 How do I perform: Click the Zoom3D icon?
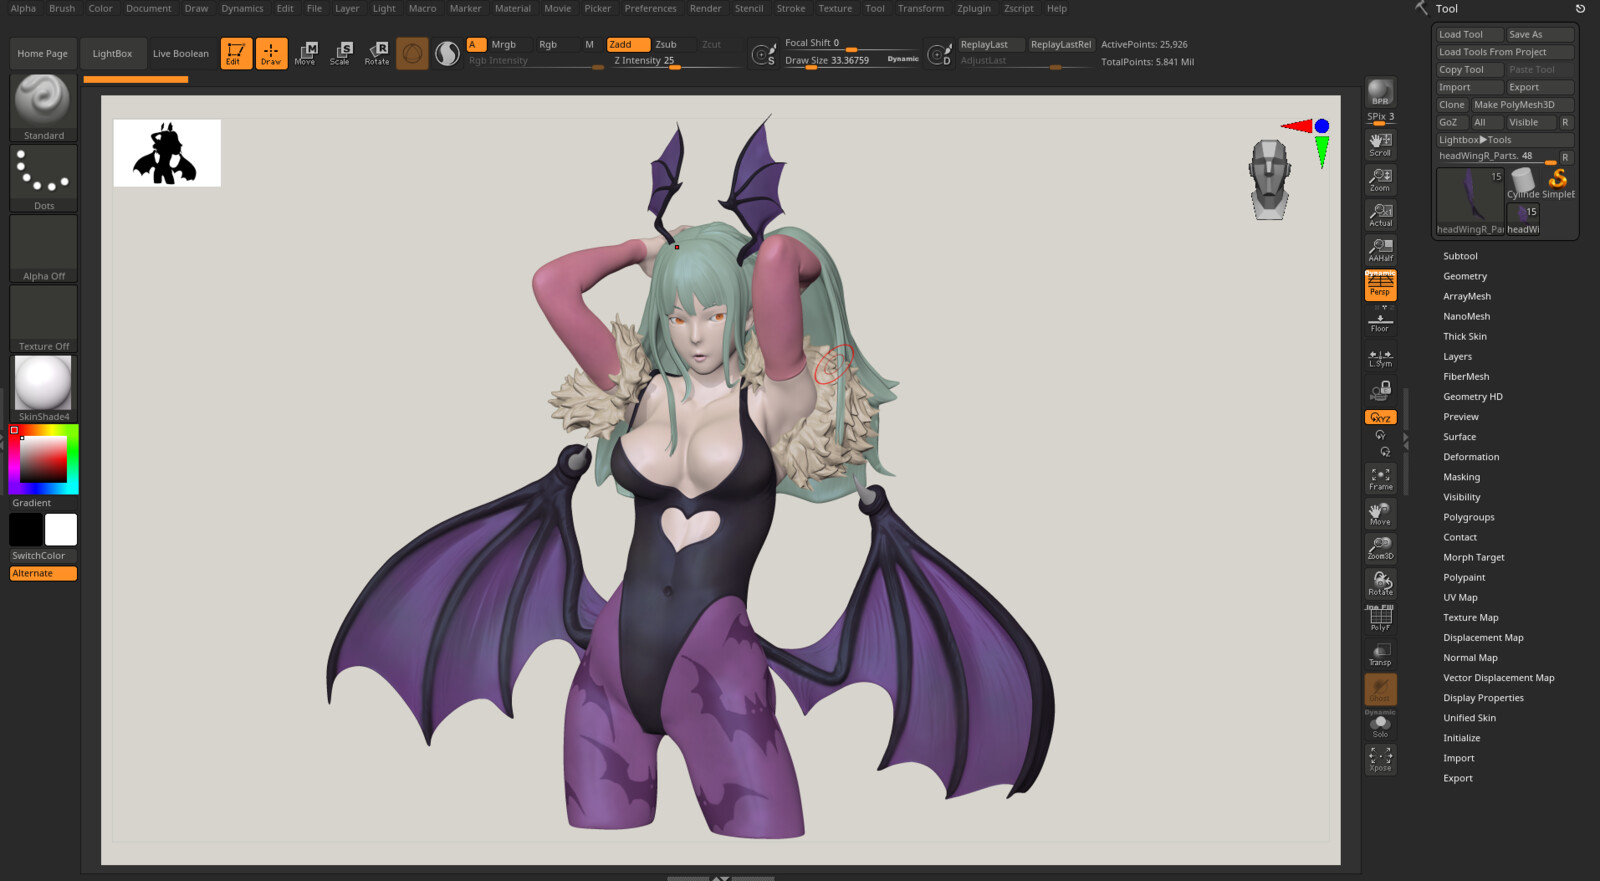coord(1380,548)
